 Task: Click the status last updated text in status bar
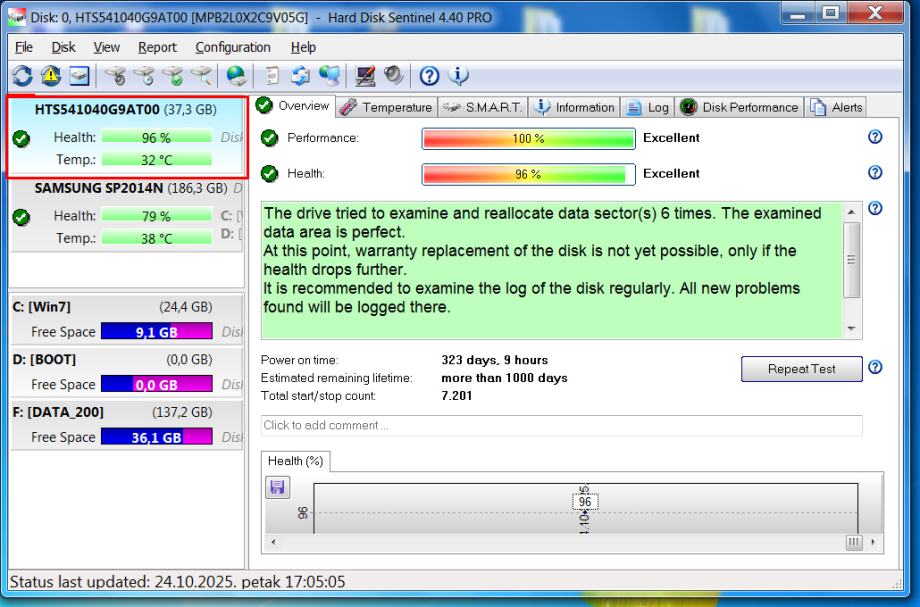pyautogui.click(x=177, y=582)
